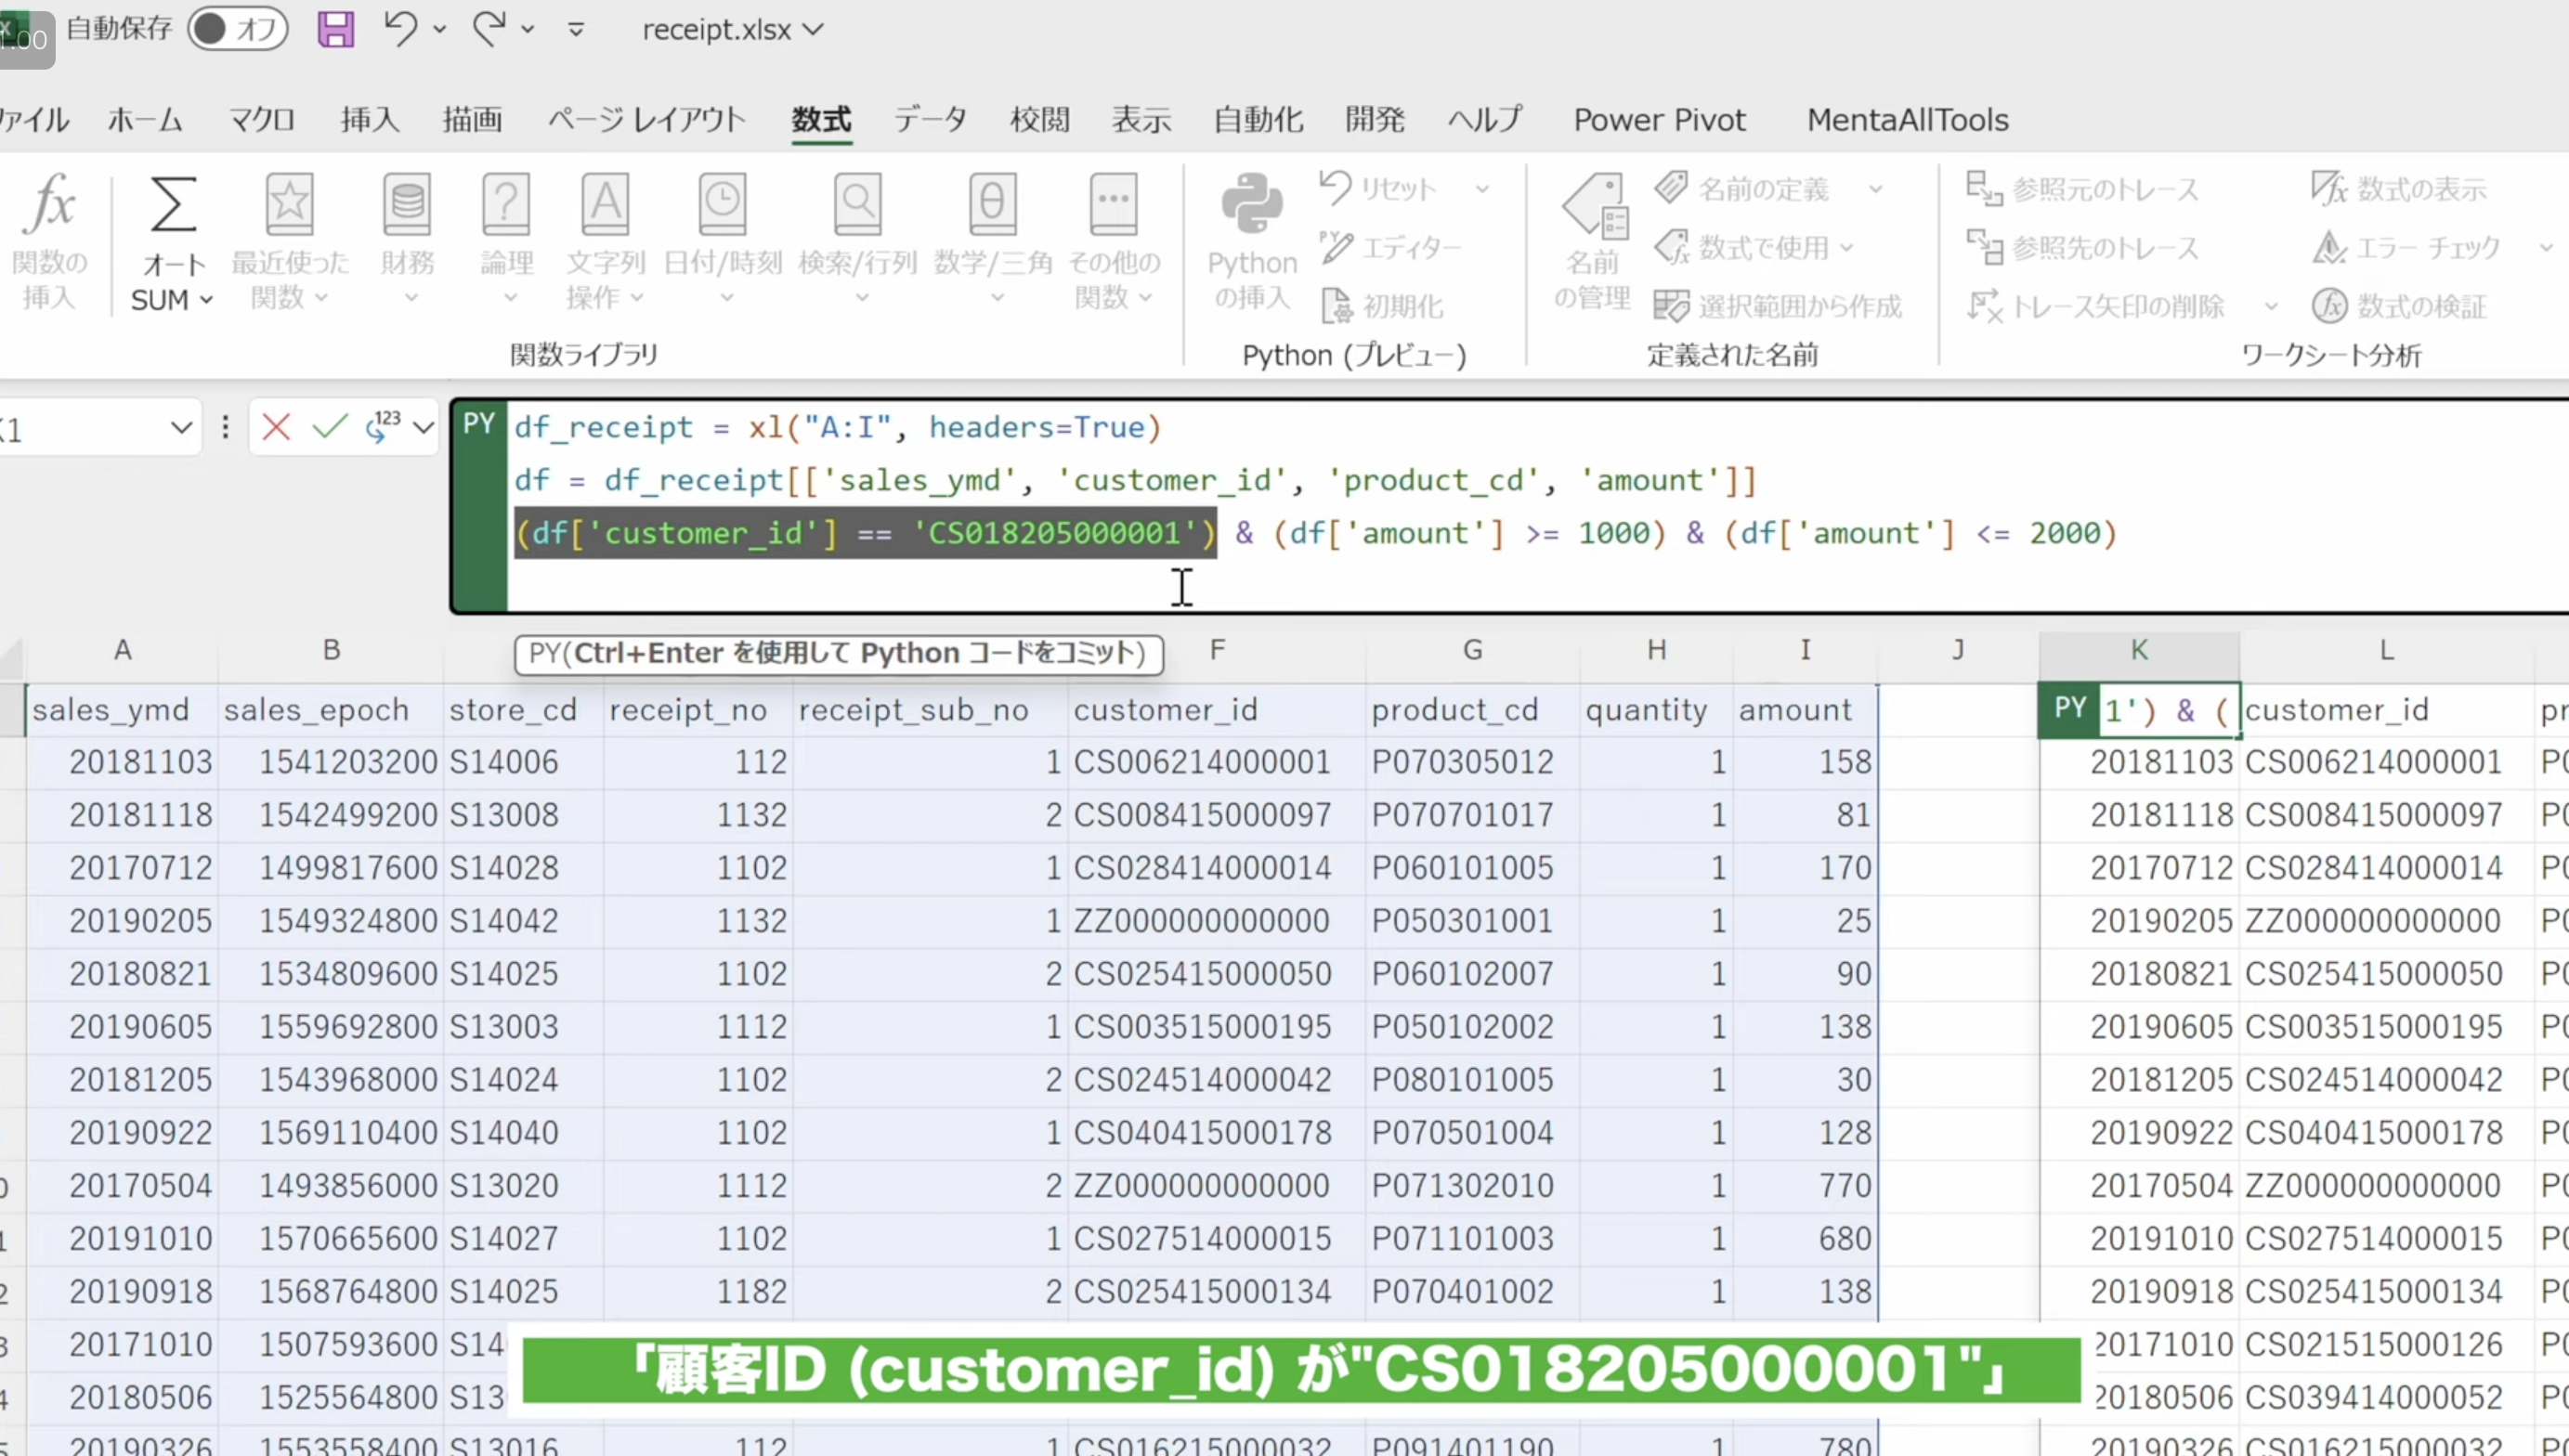This screenshot has width=2569, height=1456.
Task: Open the データ ribbon tab
Action: [931, 120]
